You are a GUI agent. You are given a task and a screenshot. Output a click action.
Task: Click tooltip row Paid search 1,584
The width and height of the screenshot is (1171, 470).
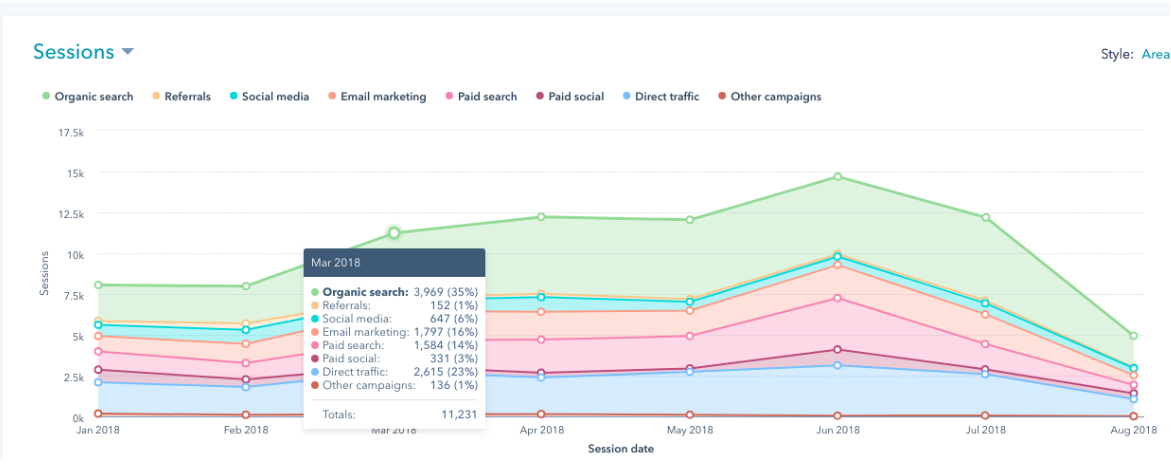394,345
